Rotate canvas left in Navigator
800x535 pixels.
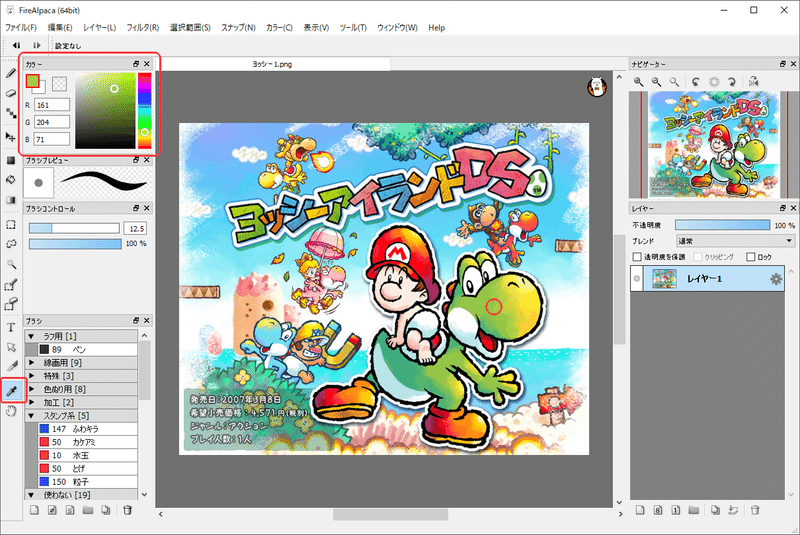point(696,82)
